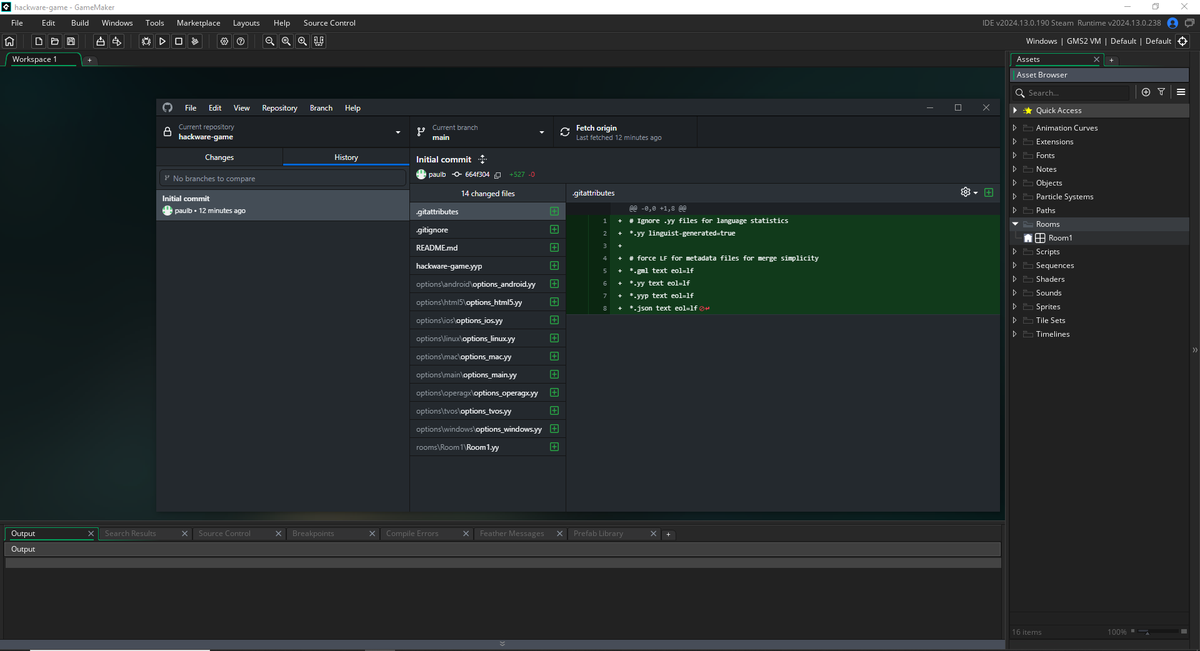This screenshot has width=1200, height=651.
Task: Create a new asset with the target icon
Action: tap(1146, 91)
